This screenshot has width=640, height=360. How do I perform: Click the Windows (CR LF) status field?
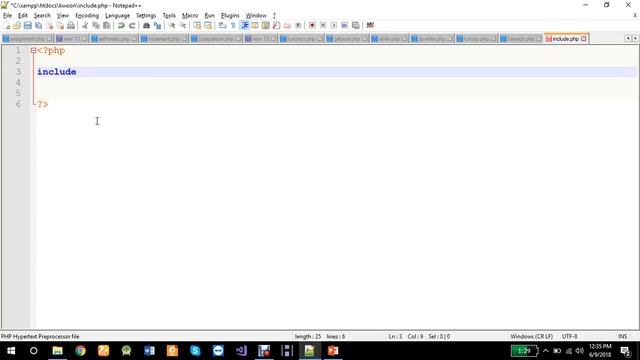click(531, 336)
